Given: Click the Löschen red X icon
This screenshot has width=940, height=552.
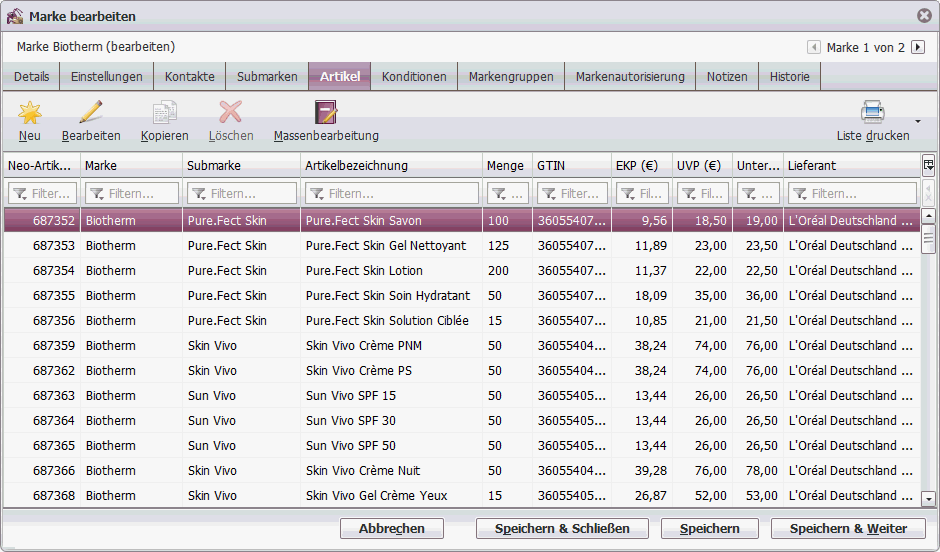Looking at the screenshot, I should coord(231,112).
